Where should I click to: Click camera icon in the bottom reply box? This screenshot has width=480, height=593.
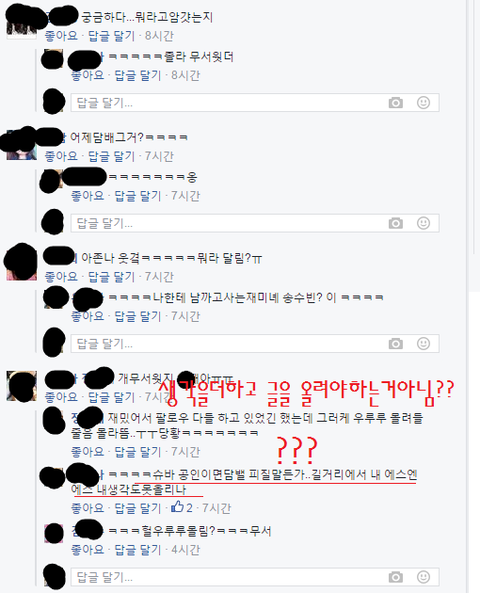[396, 577]
